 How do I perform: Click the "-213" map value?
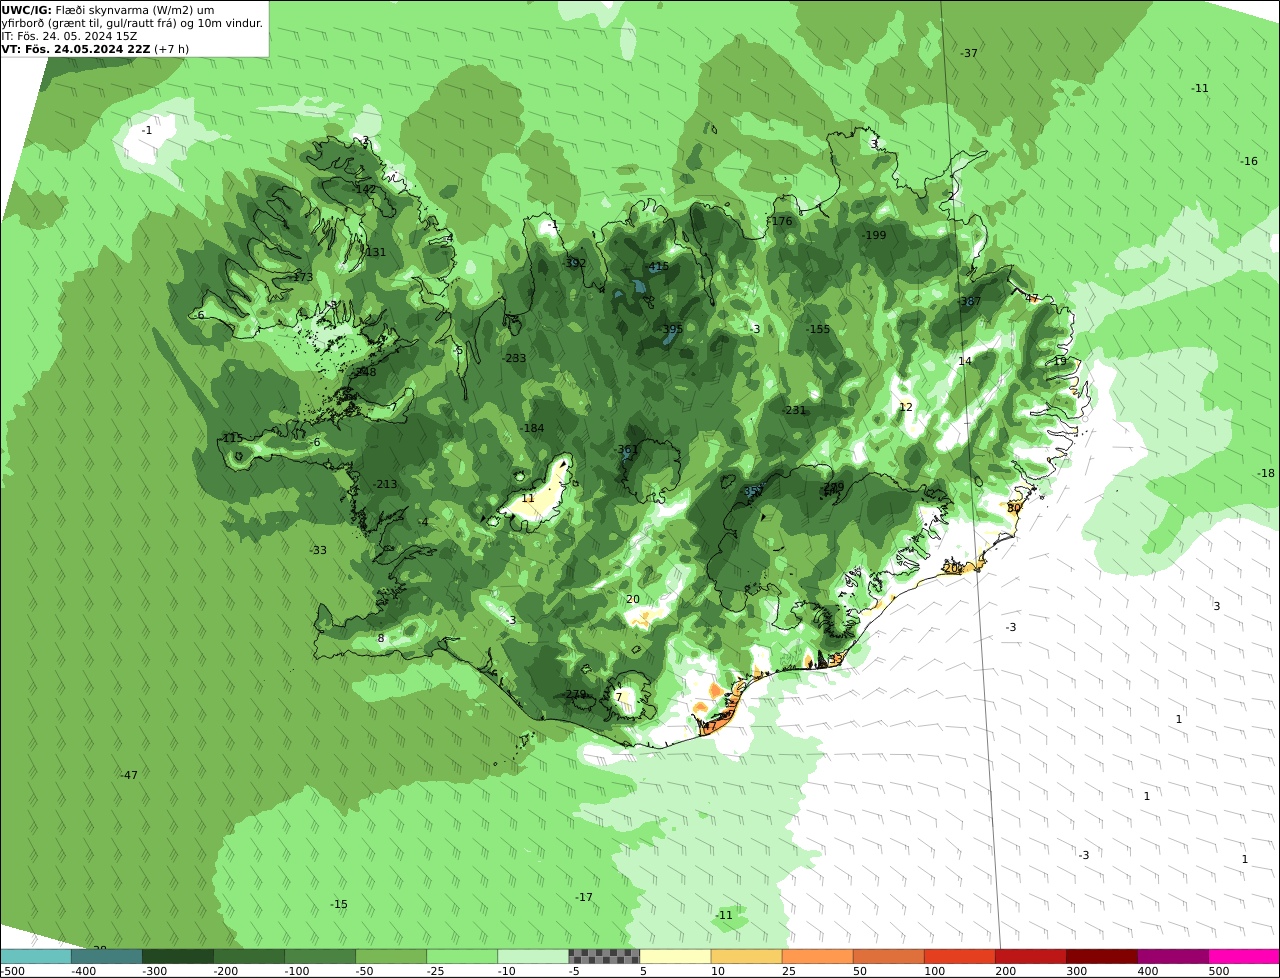point(385,485)
